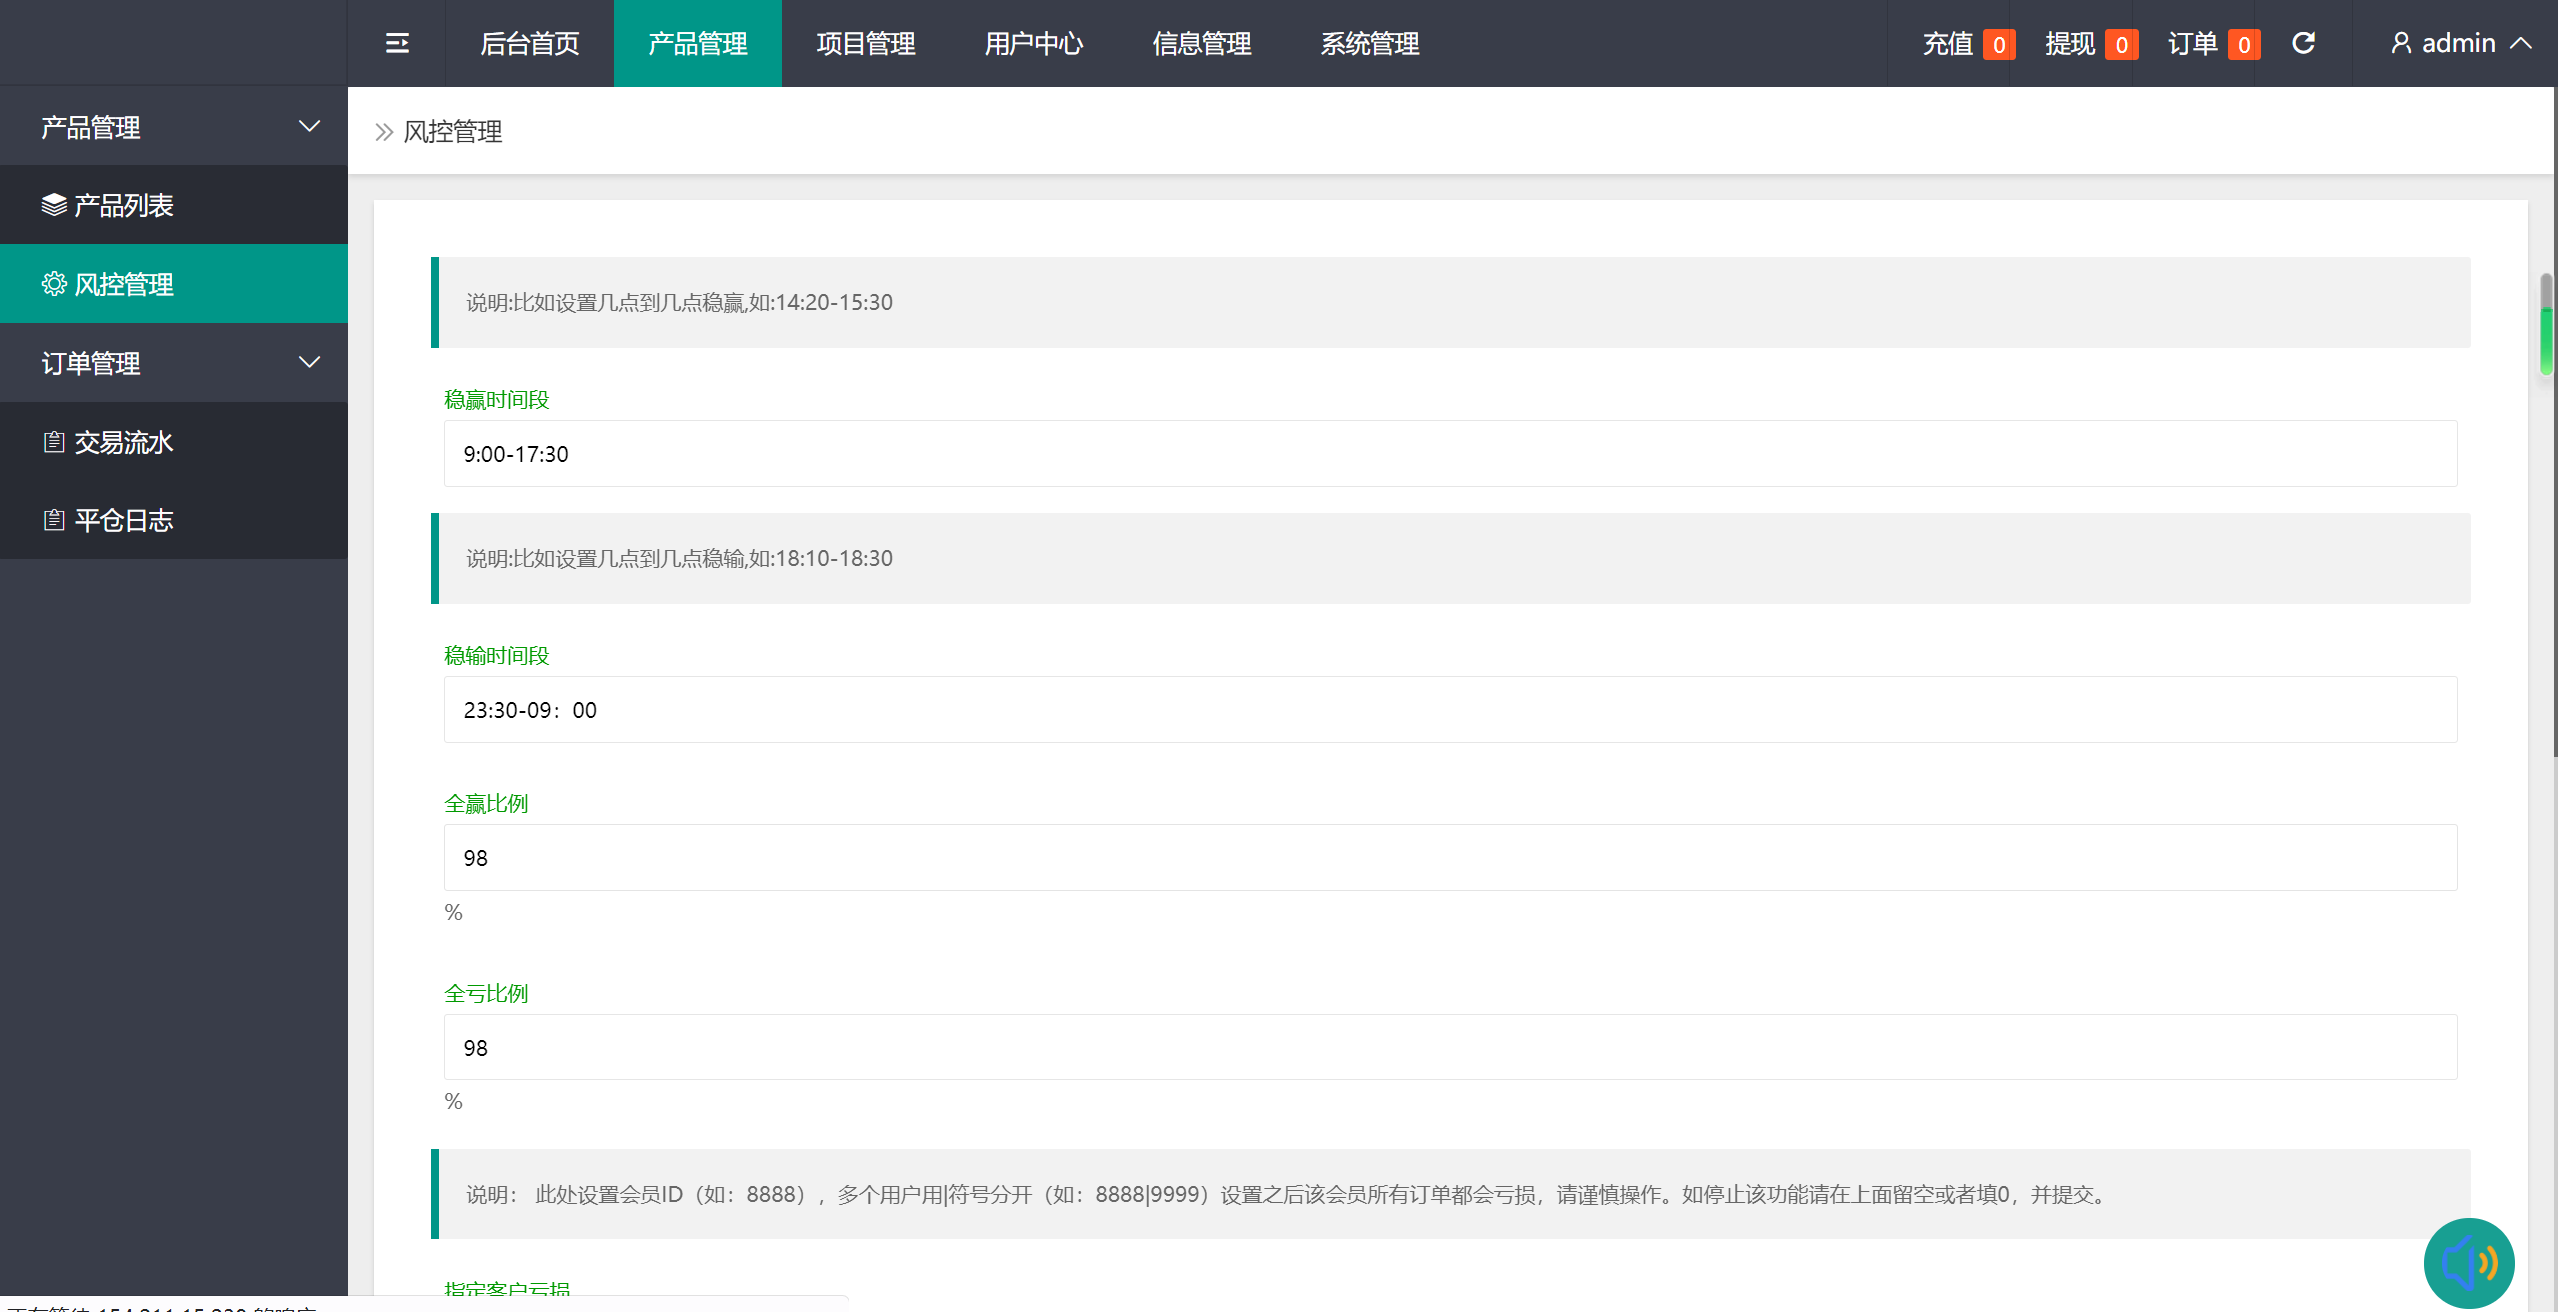
Task: Open the 订单 count badge
Action: coord(2243,45)
